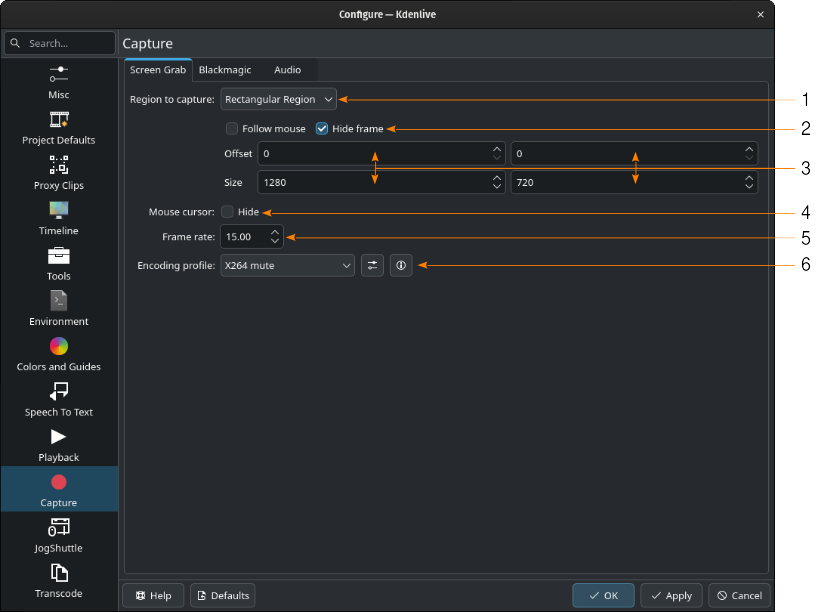Open the Encoding profile dropdown
817x612 pixels.
(288, 266)
